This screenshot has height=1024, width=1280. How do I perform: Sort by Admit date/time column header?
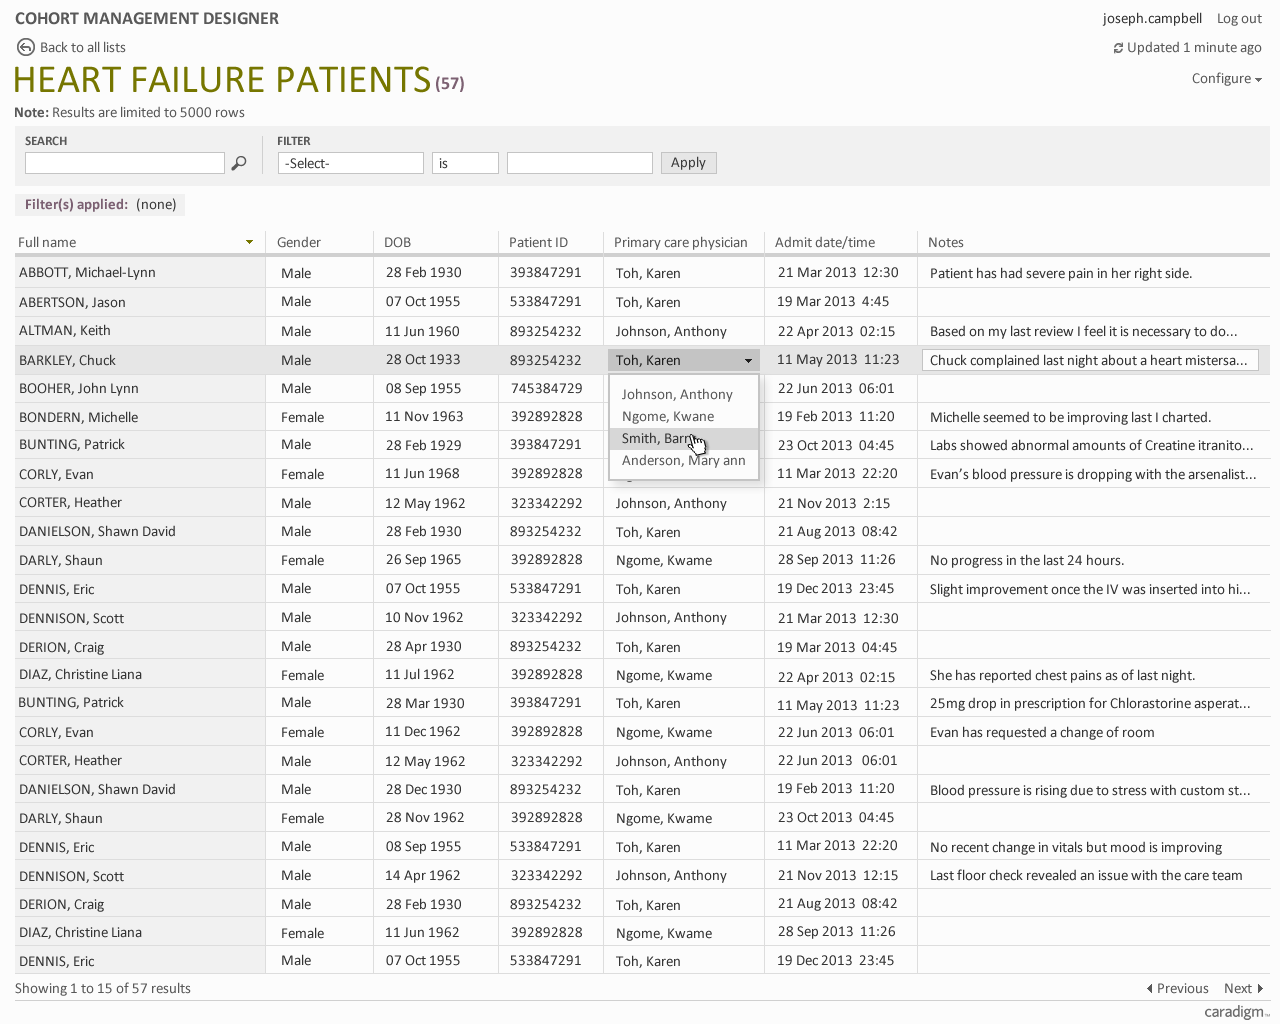825,242
